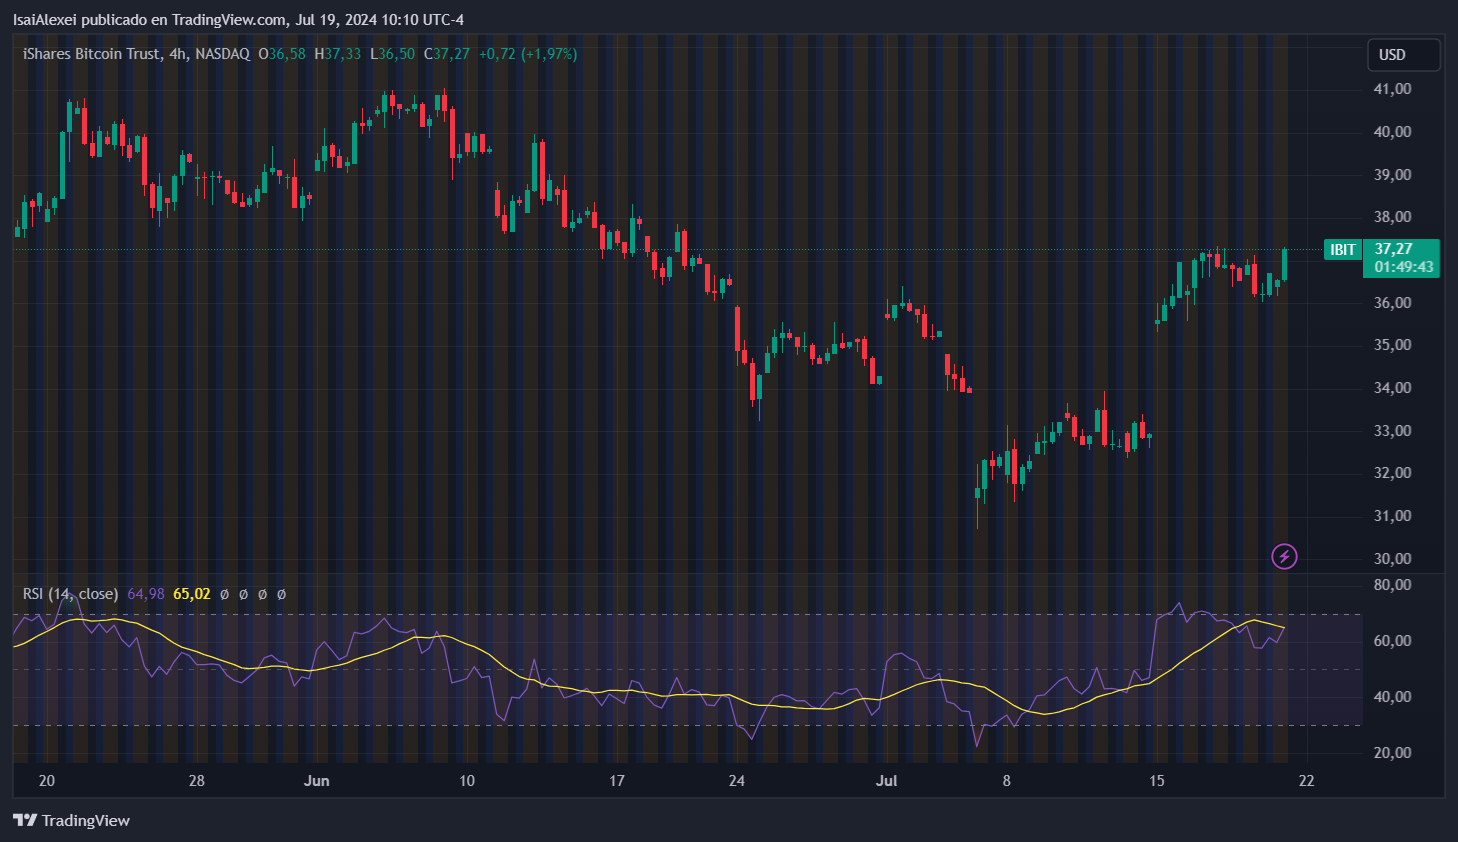Viewport: 1458px width, 842px height.
Task: Click the 41,00 price axis label
Action: point(1392,89)
